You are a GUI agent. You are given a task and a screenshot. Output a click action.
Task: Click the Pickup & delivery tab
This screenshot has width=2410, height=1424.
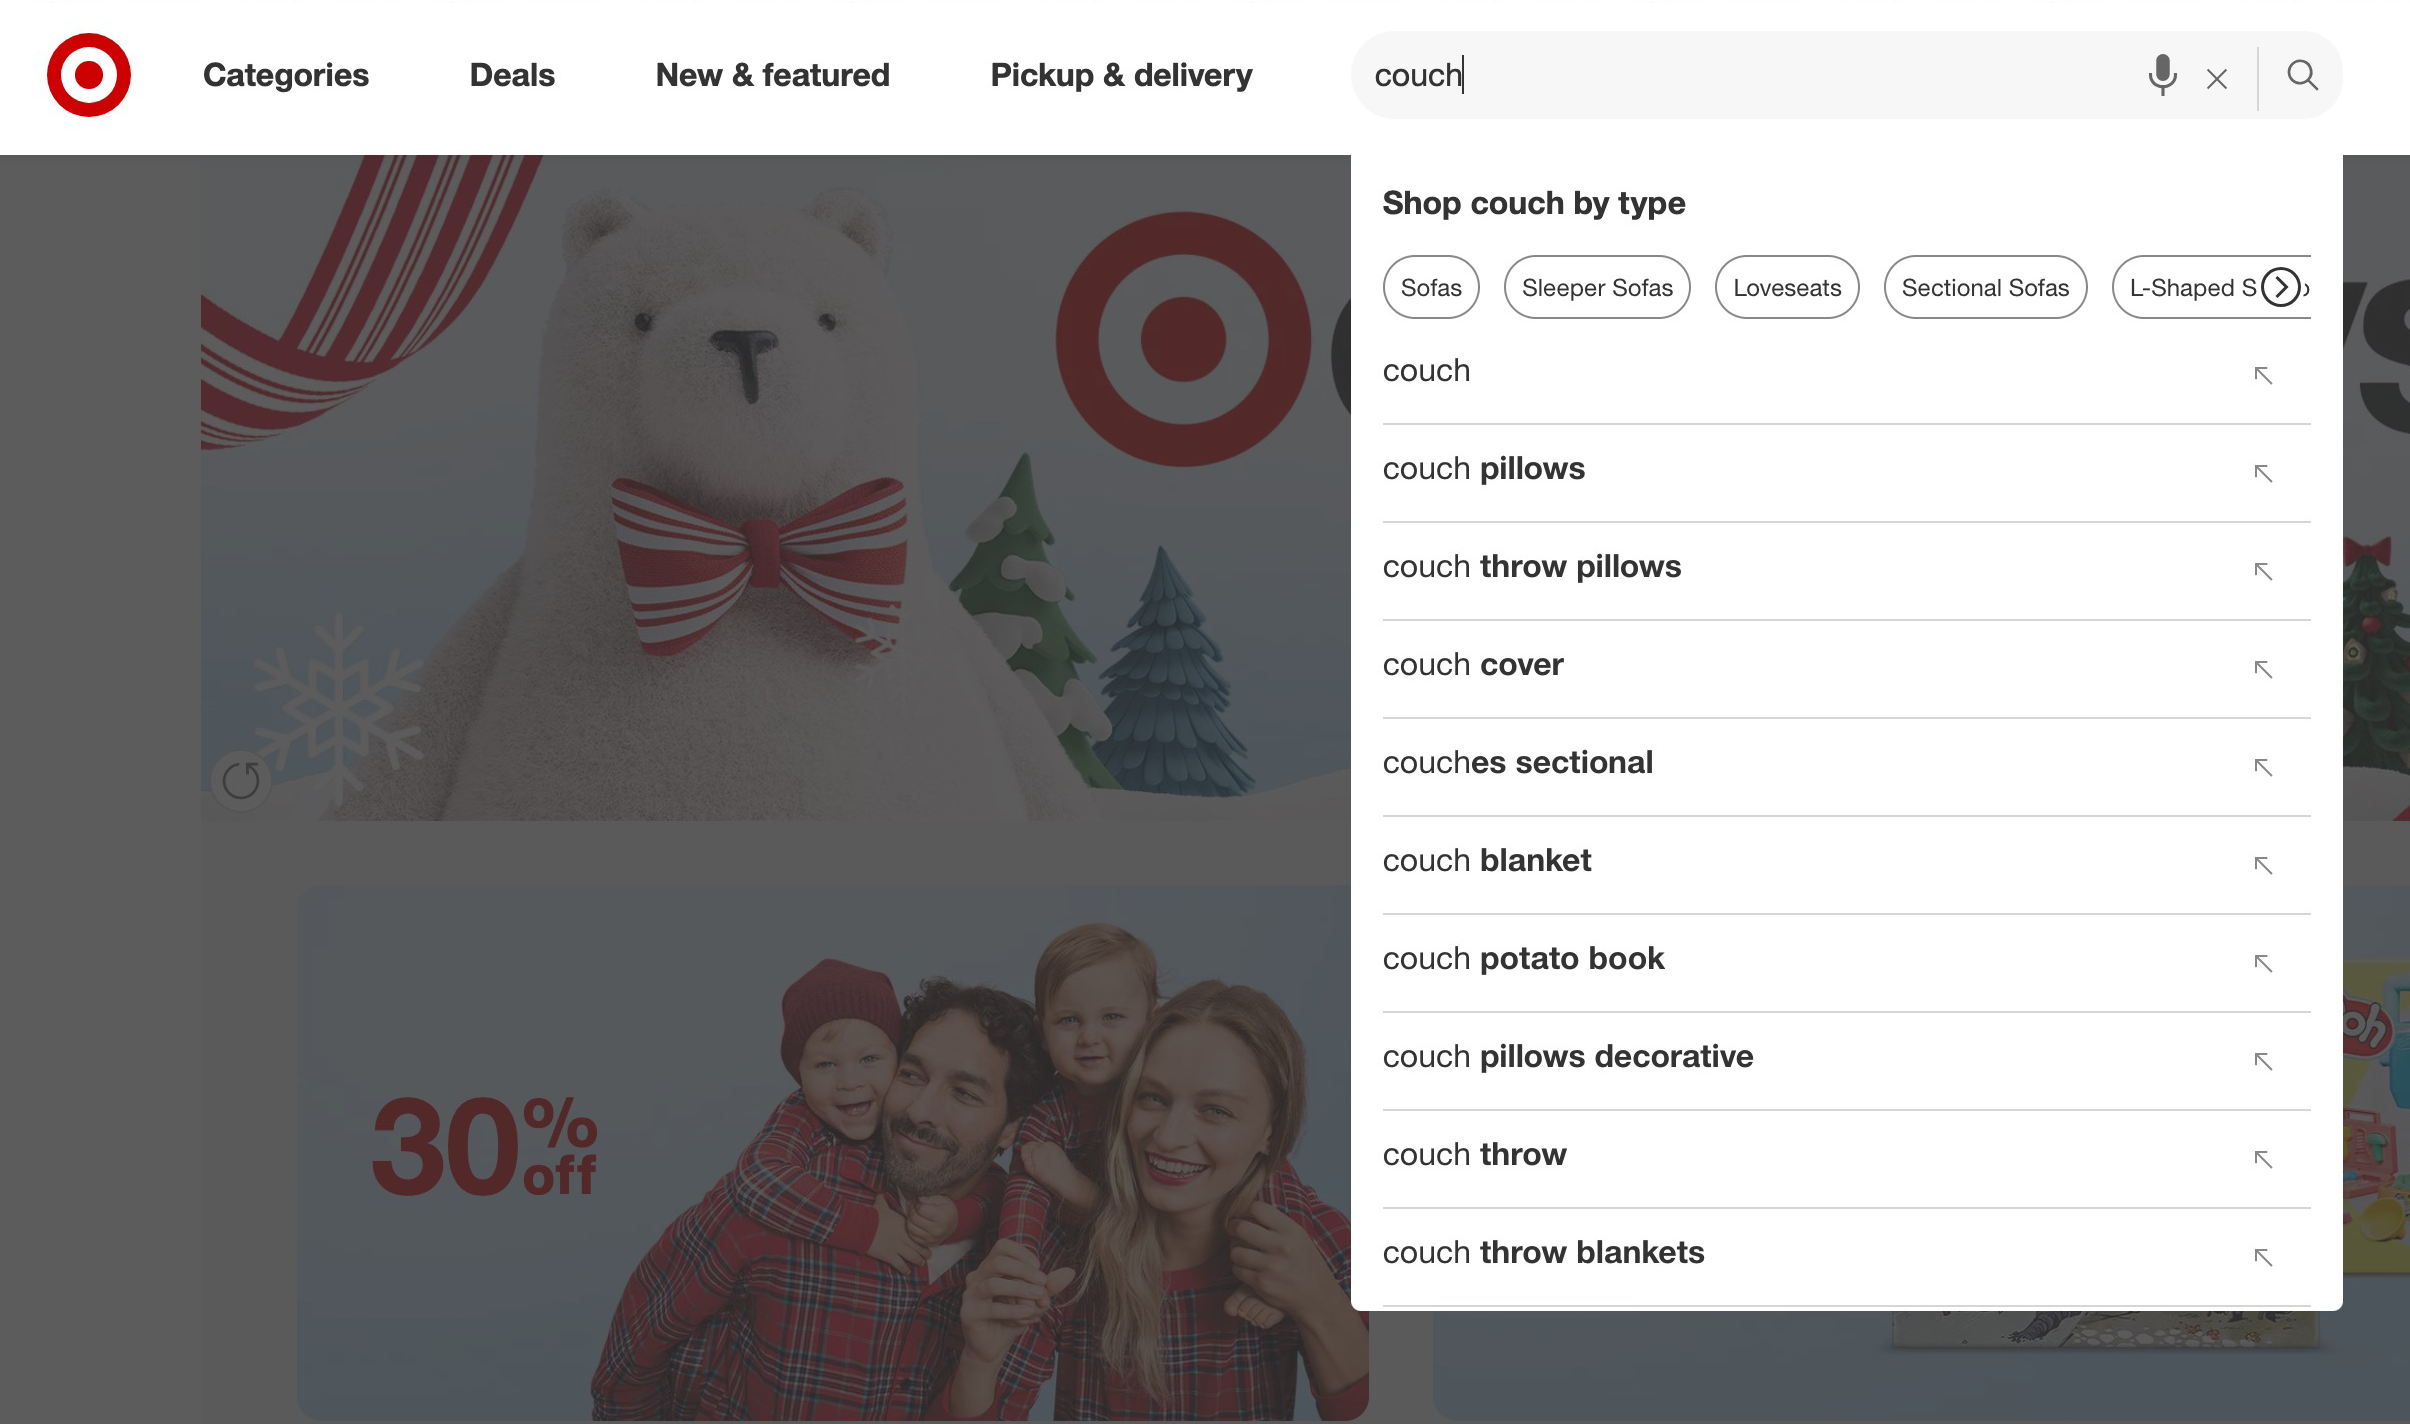[x=1120, y=75]
